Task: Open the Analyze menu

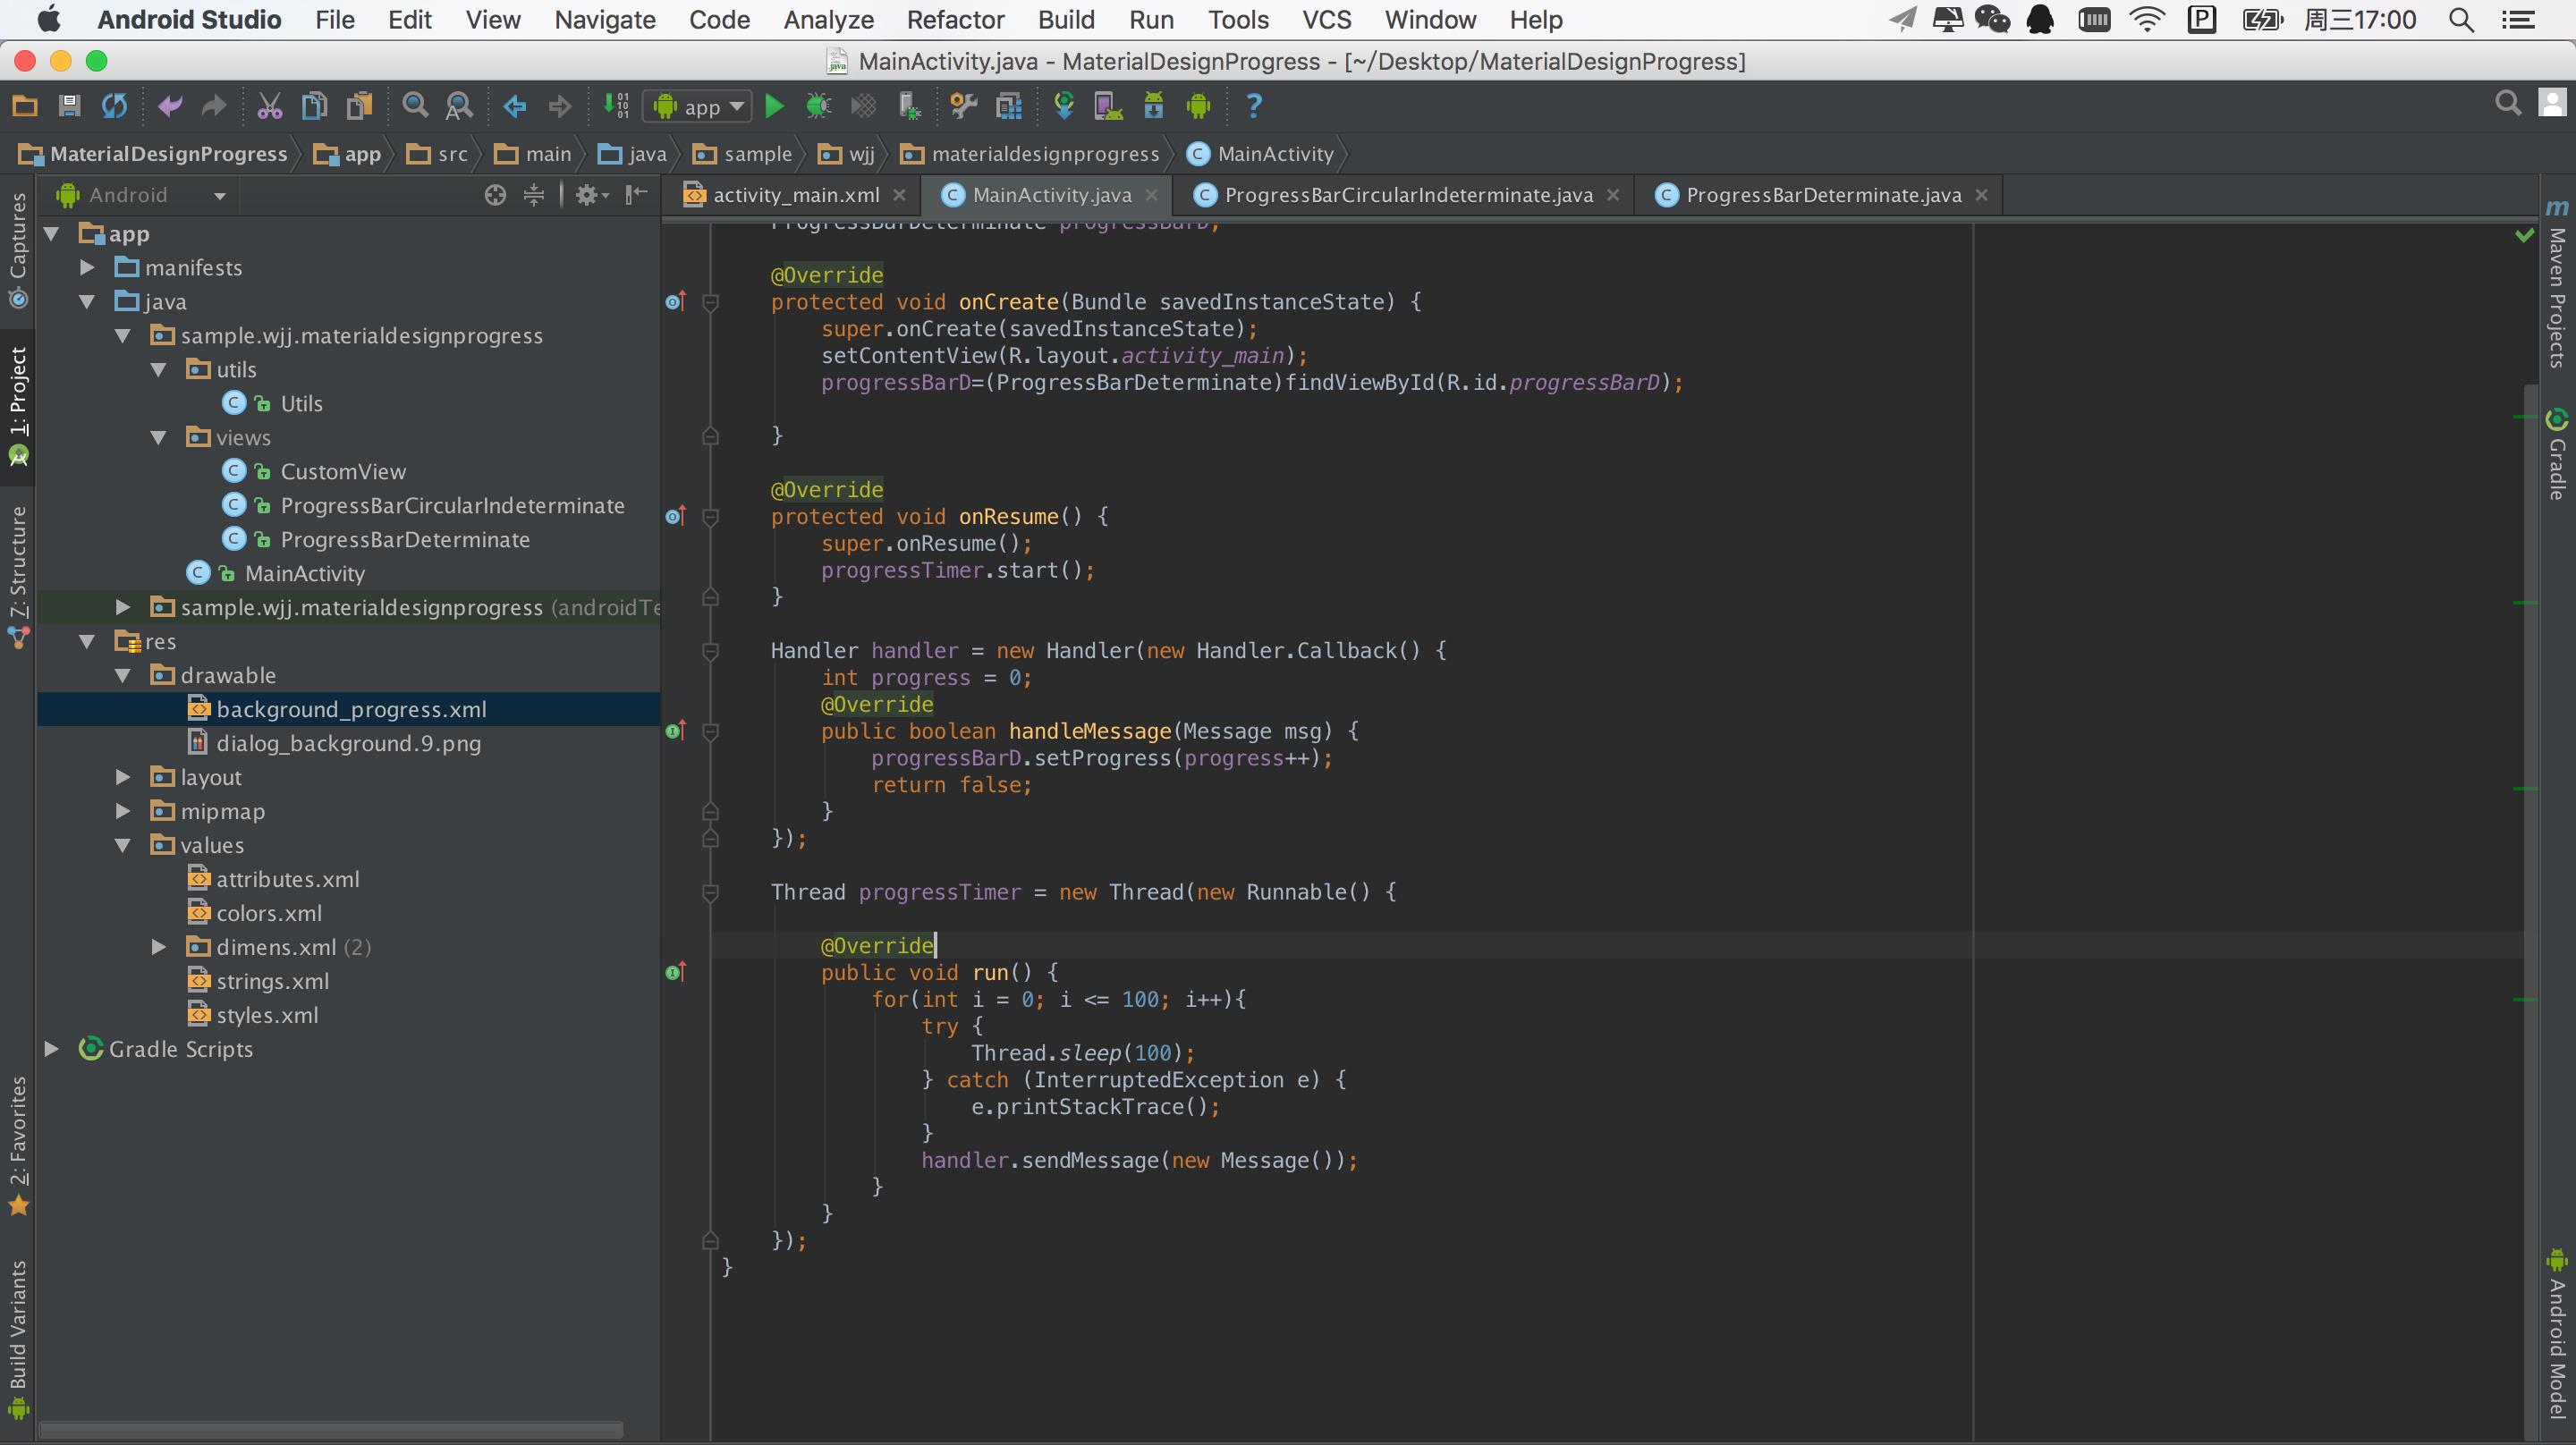Action: click(828, 20)
